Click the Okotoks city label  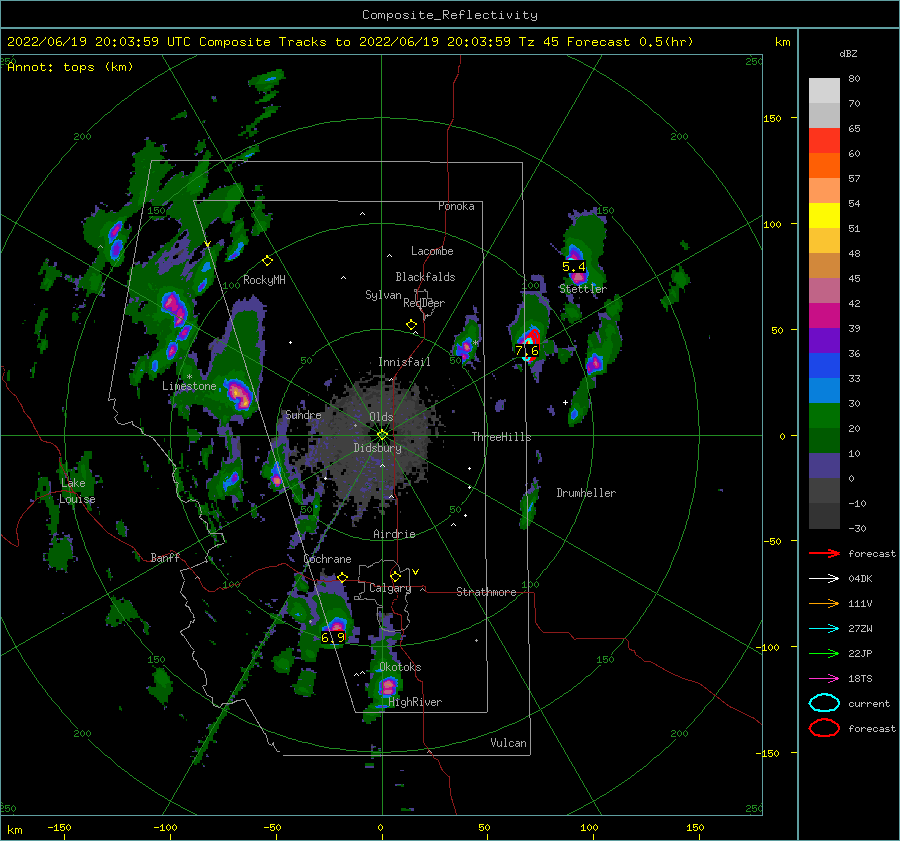click(x=400, y=667)
